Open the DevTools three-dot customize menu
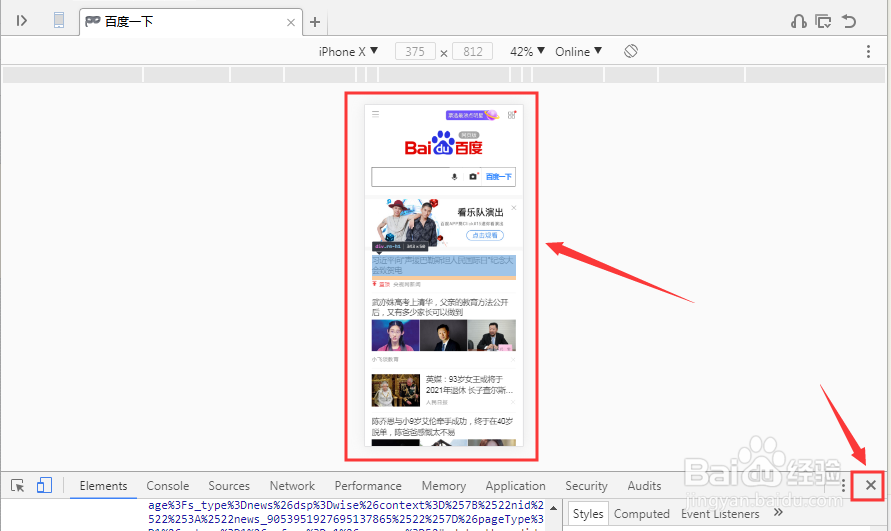This screenshot has height=531, width=891. pos(843,486)
